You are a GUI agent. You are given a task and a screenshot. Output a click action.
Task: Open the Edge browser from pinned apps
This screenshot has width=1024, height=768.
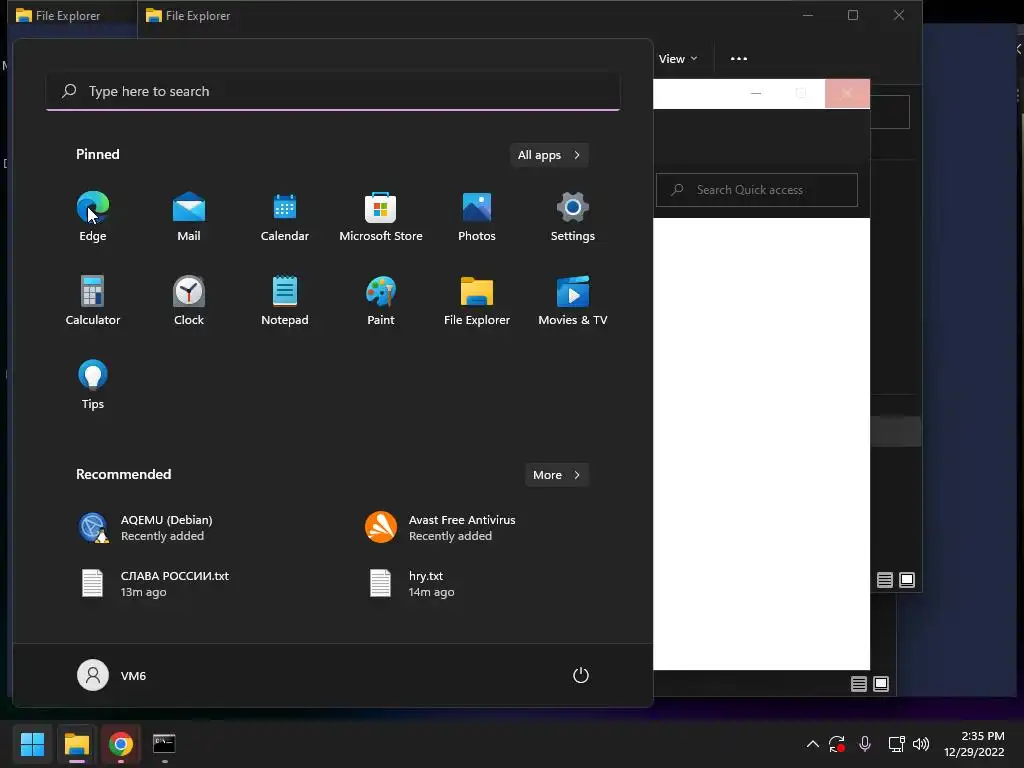click(93, 217)
